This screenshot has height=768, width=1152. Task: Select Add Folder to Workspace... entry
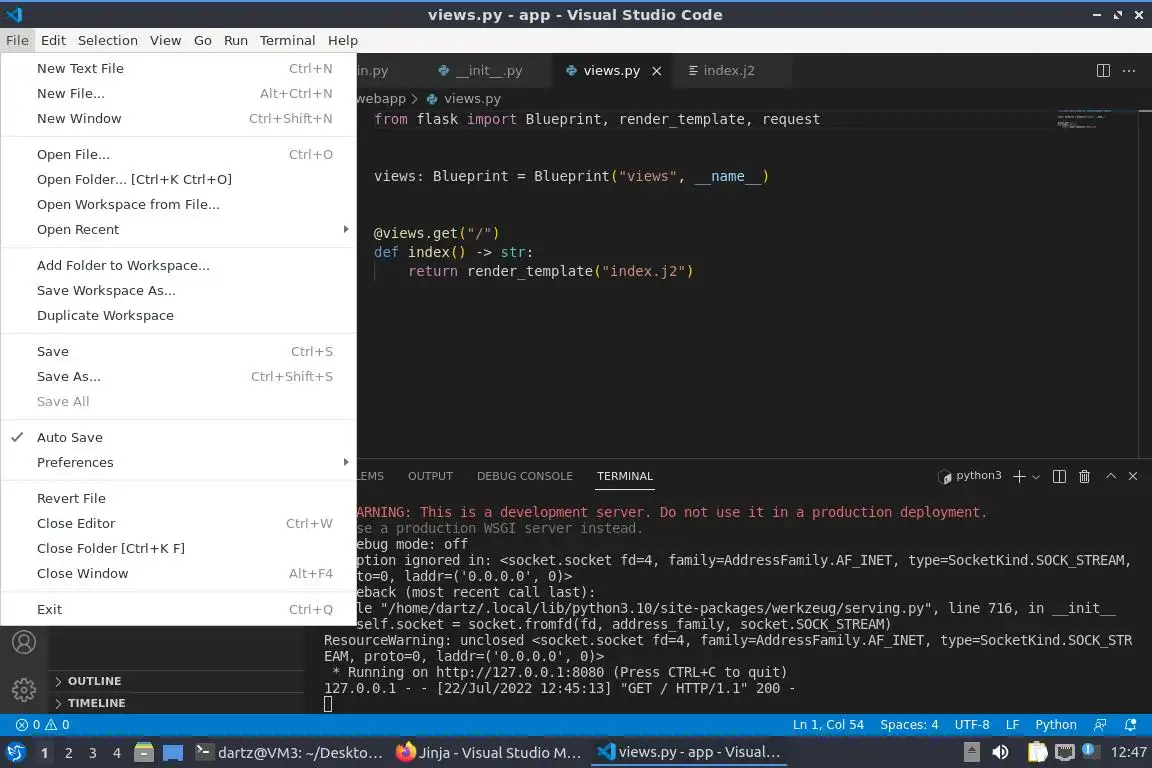179,265
